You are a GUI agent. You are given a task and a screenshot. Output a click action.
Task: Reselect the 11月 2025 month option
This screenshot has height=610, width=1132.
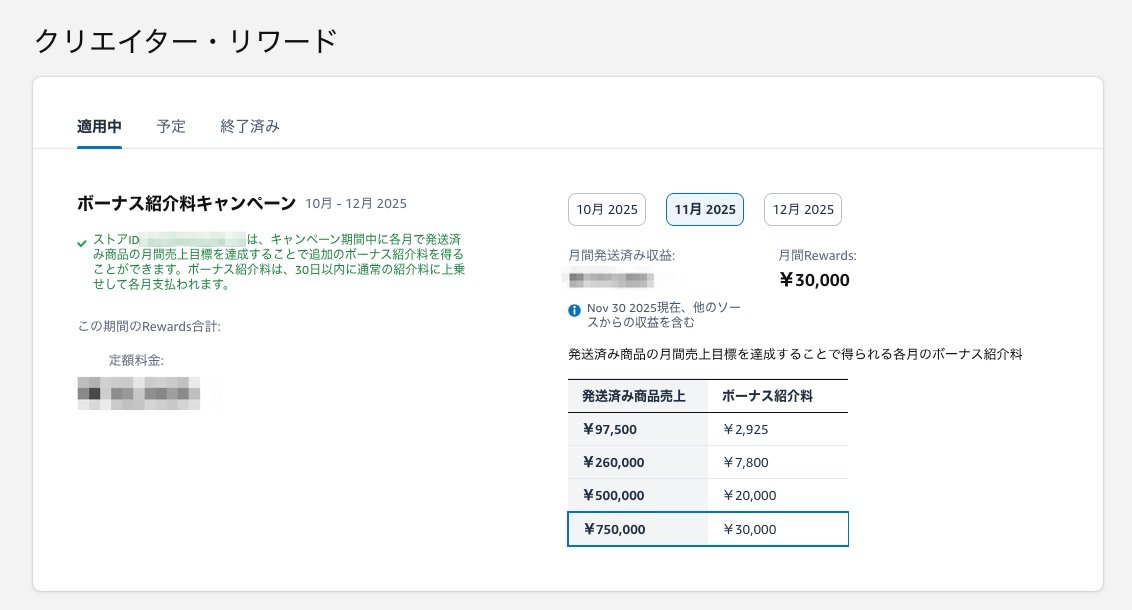[705, 209]
